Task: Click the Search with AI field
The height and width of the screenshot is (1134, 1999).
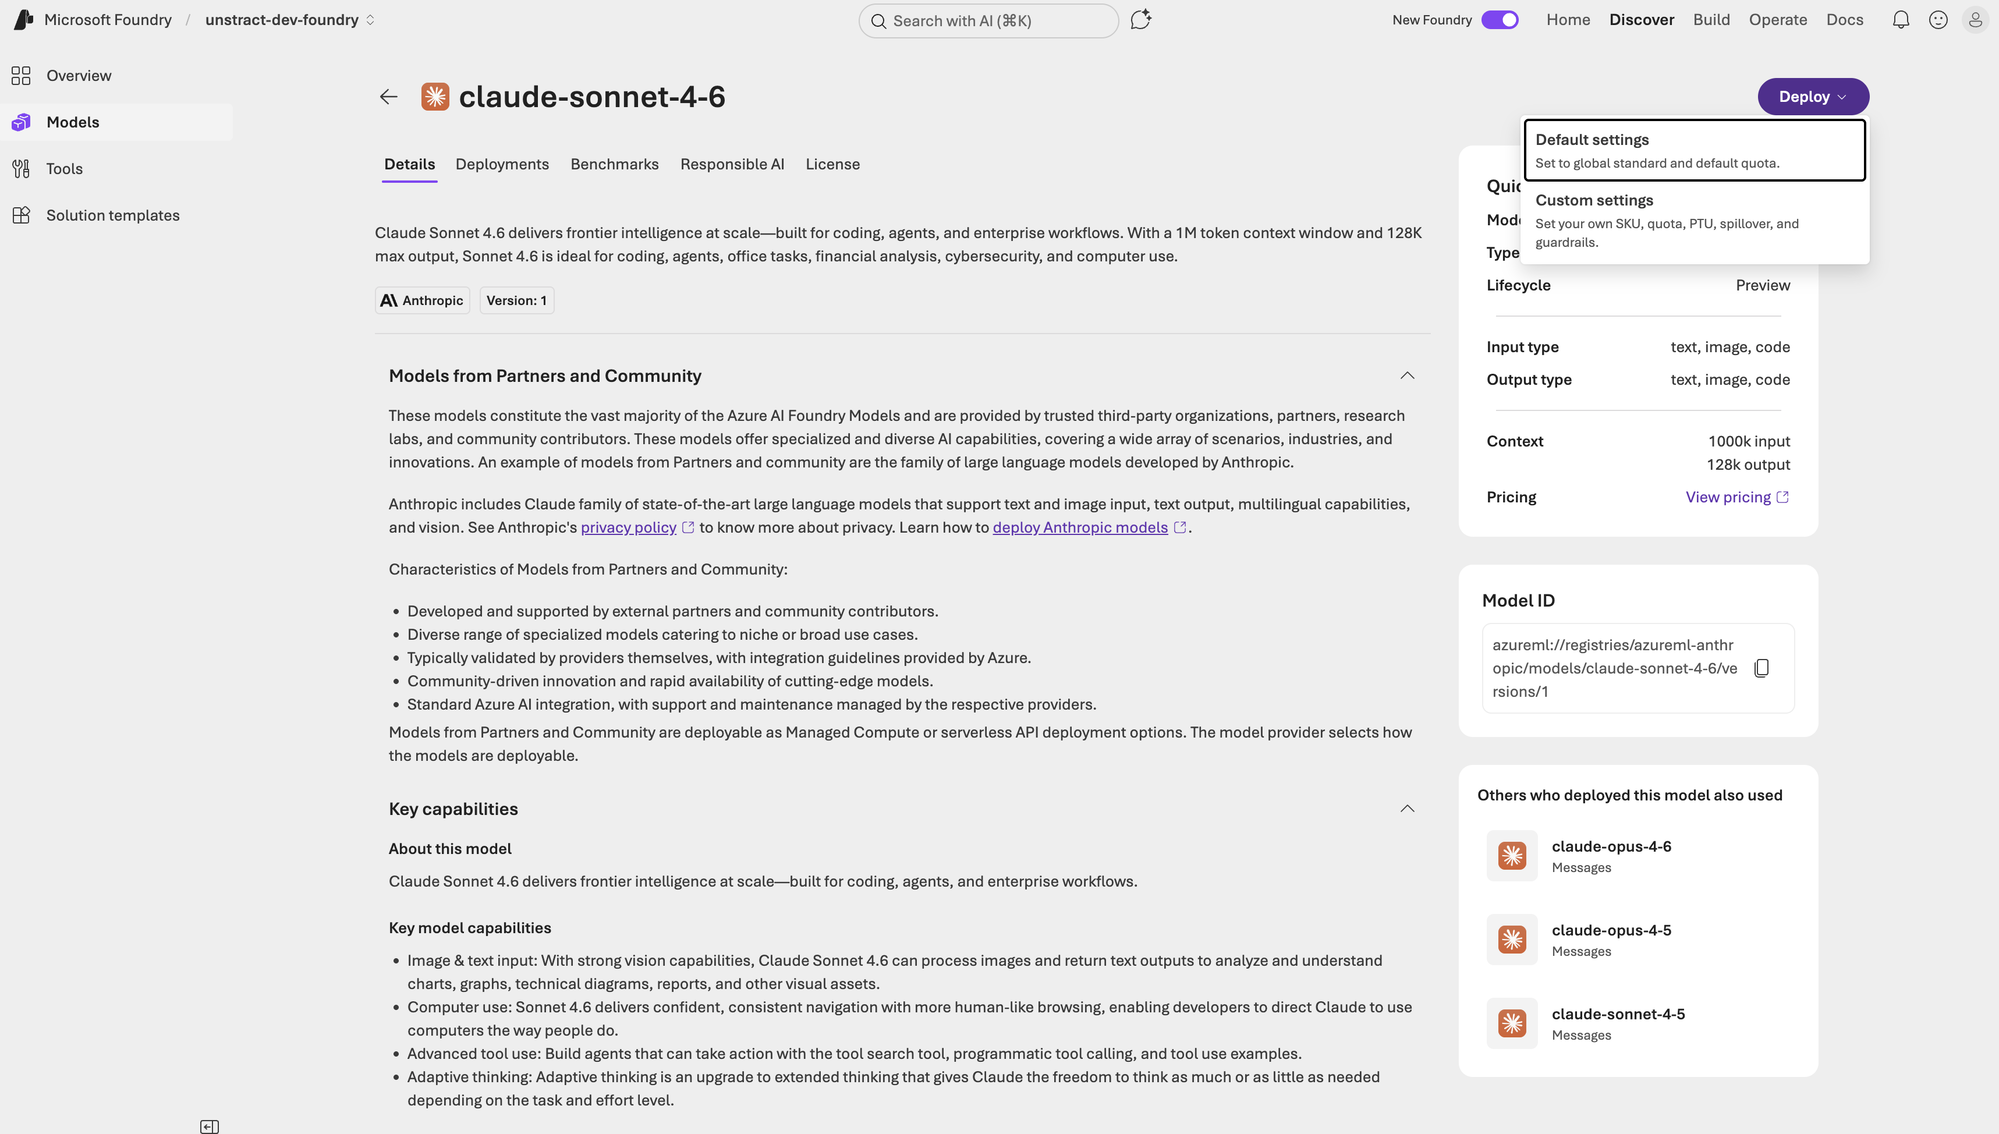Action: tap(987, 21)
